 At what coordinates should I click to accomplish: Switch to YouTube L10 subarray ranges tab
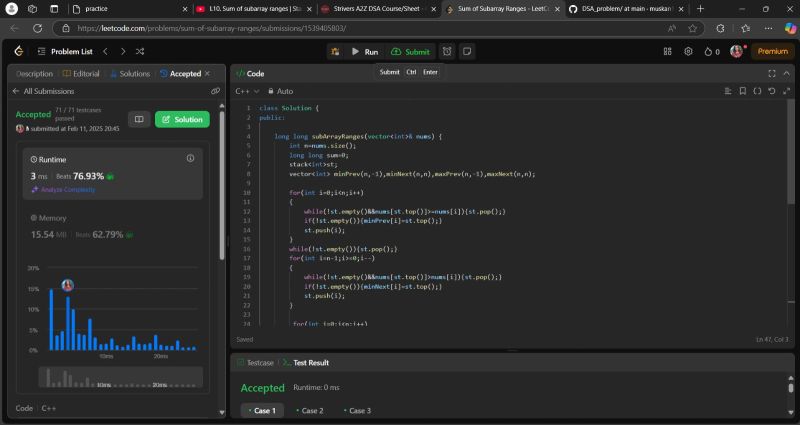click(x=254, y=9)
